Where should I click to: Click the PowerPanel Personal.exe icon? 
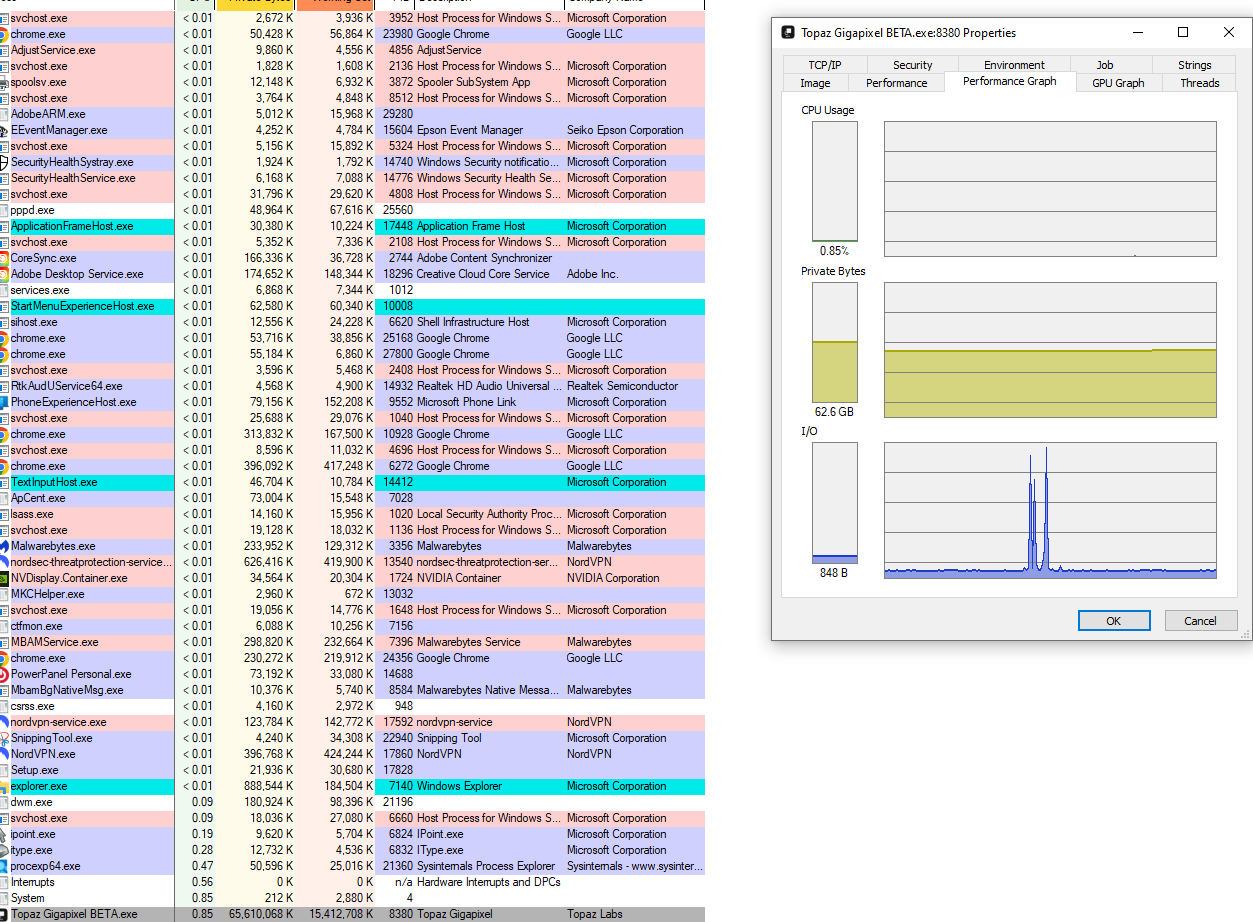pyautogui.click(x=4, y=674)
